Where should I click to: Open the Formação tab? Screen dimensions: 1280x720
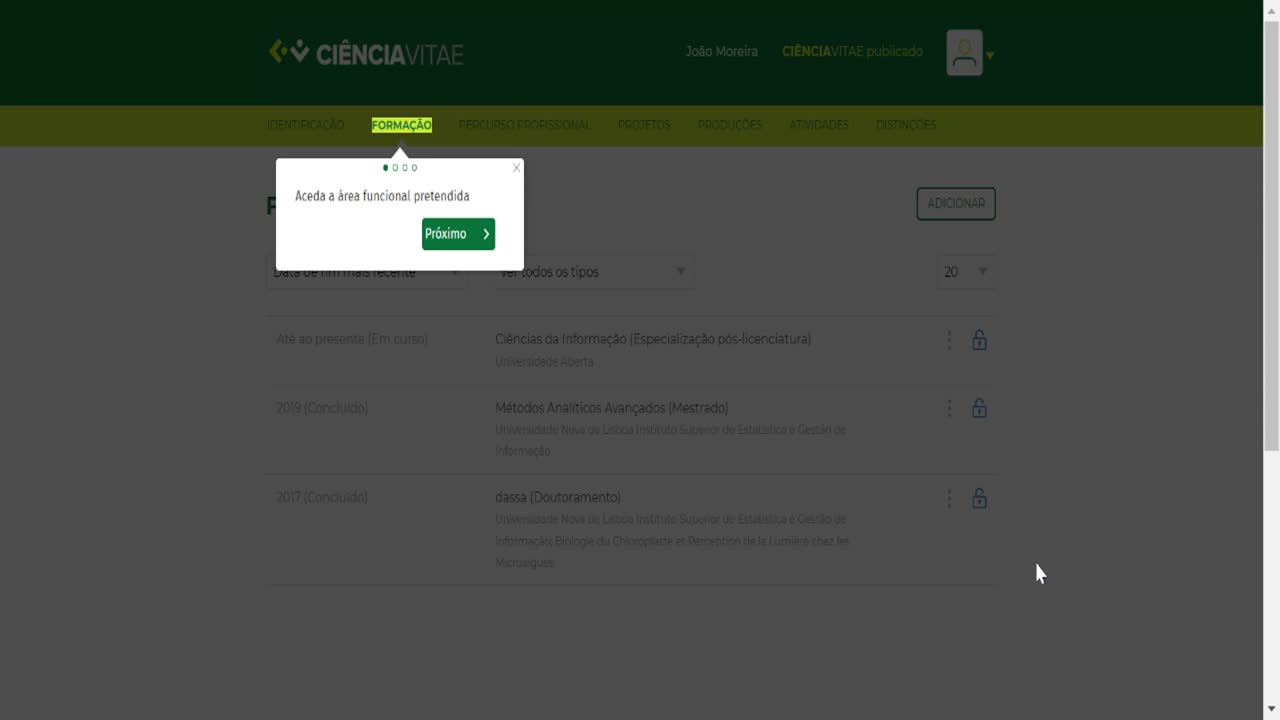click(401, 125)
